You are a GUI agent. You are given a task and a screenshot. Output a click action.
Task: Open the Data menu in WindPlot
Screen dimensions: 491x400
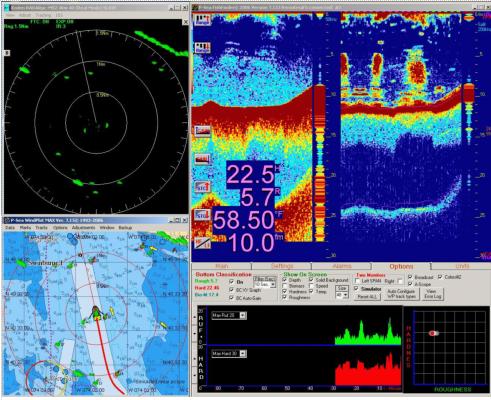click(x=10, y=228)
